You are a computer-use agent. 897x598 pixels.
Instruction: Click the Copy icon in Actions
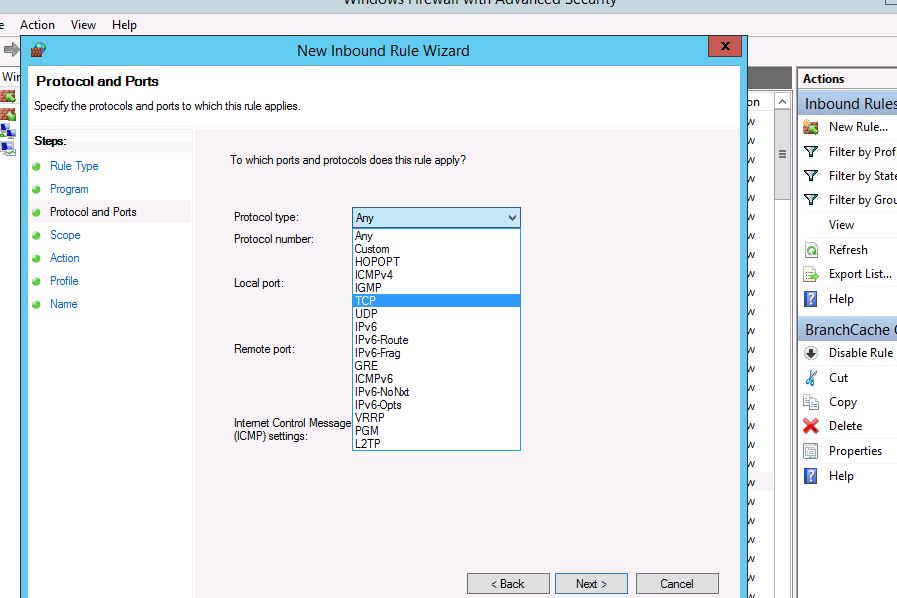[811, 402]
